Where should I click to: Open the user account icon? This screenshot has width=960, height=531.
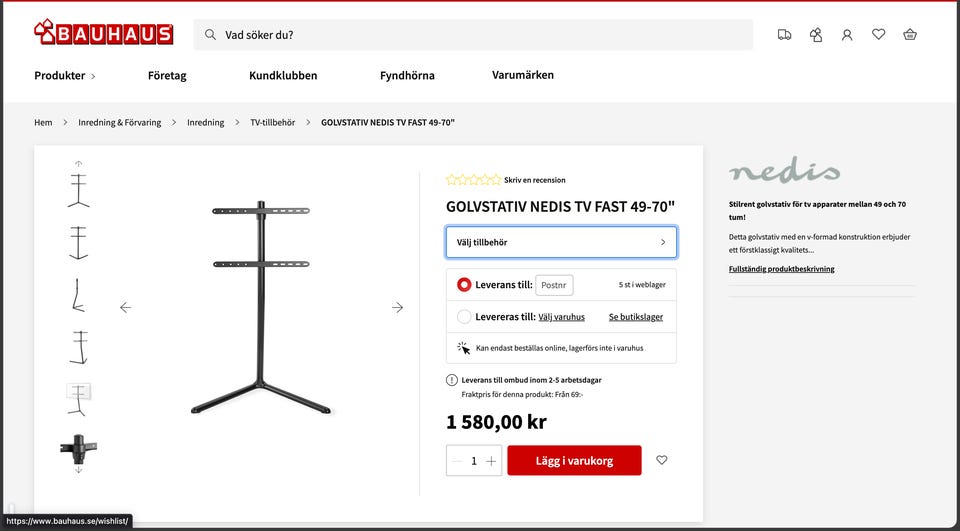click(x=847, y=35)
